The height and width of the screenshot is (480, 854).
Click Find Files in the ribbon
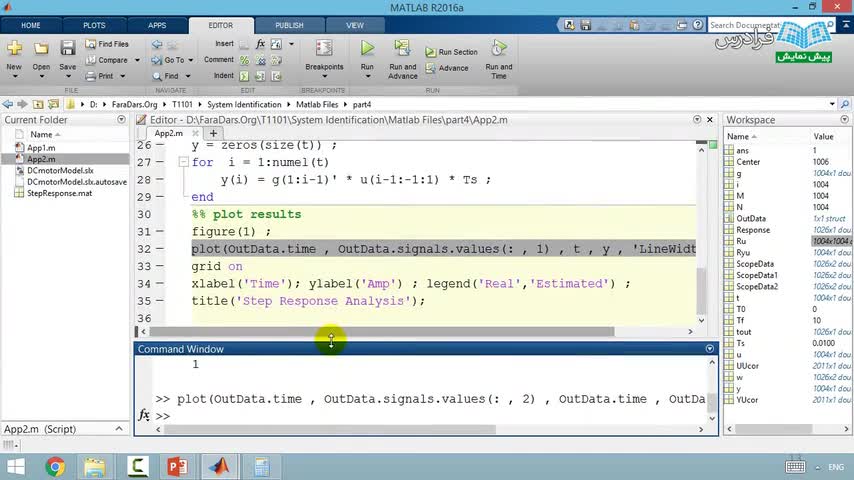[x=107, y=44]
